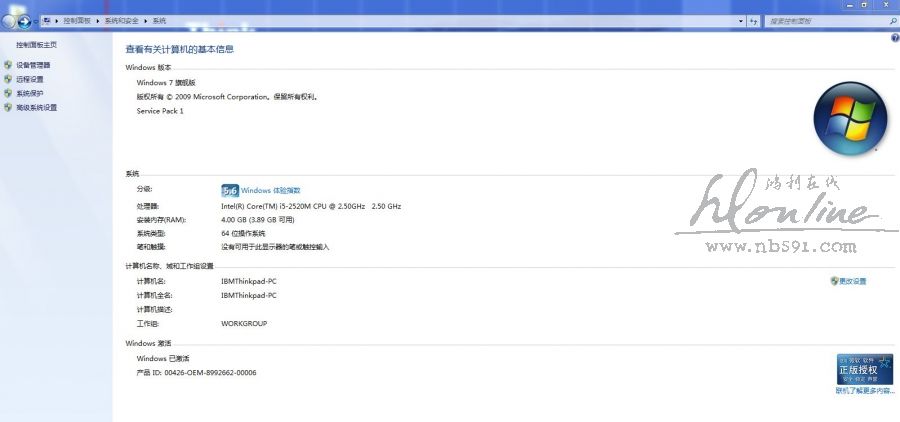
Task: Open 远程设置 from the left panel
Action: (29, 79)
